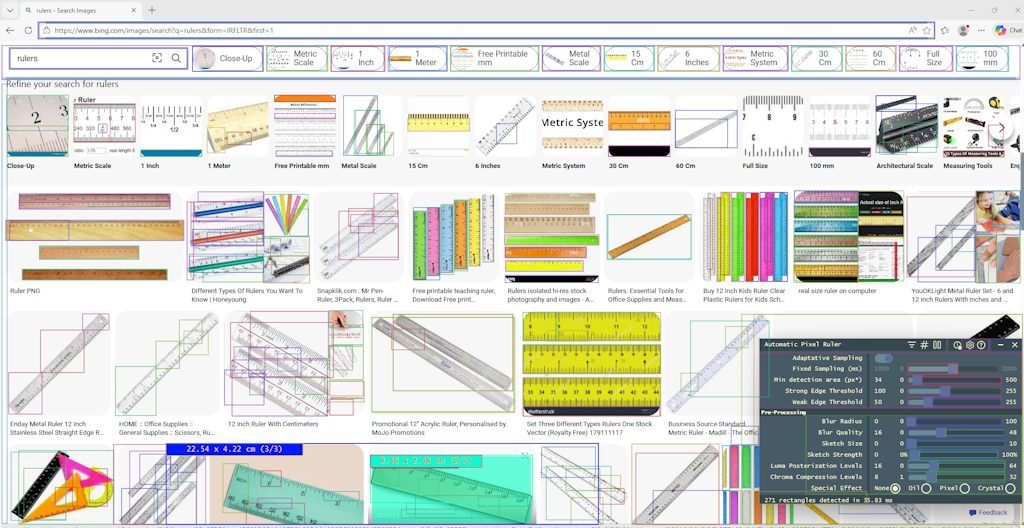The image size is (1024, 528).
Task: Adjust Blur Radius slider
Action: tap(954, 421)
